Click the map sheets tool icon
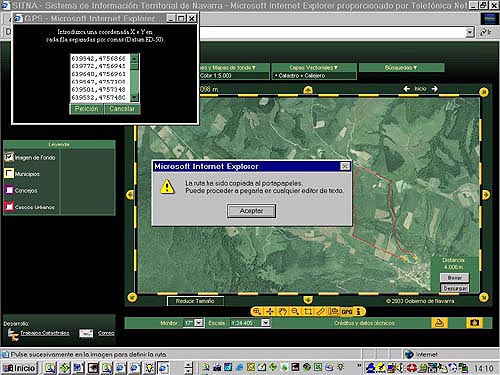The image size is (500, 375). point(333,311)
